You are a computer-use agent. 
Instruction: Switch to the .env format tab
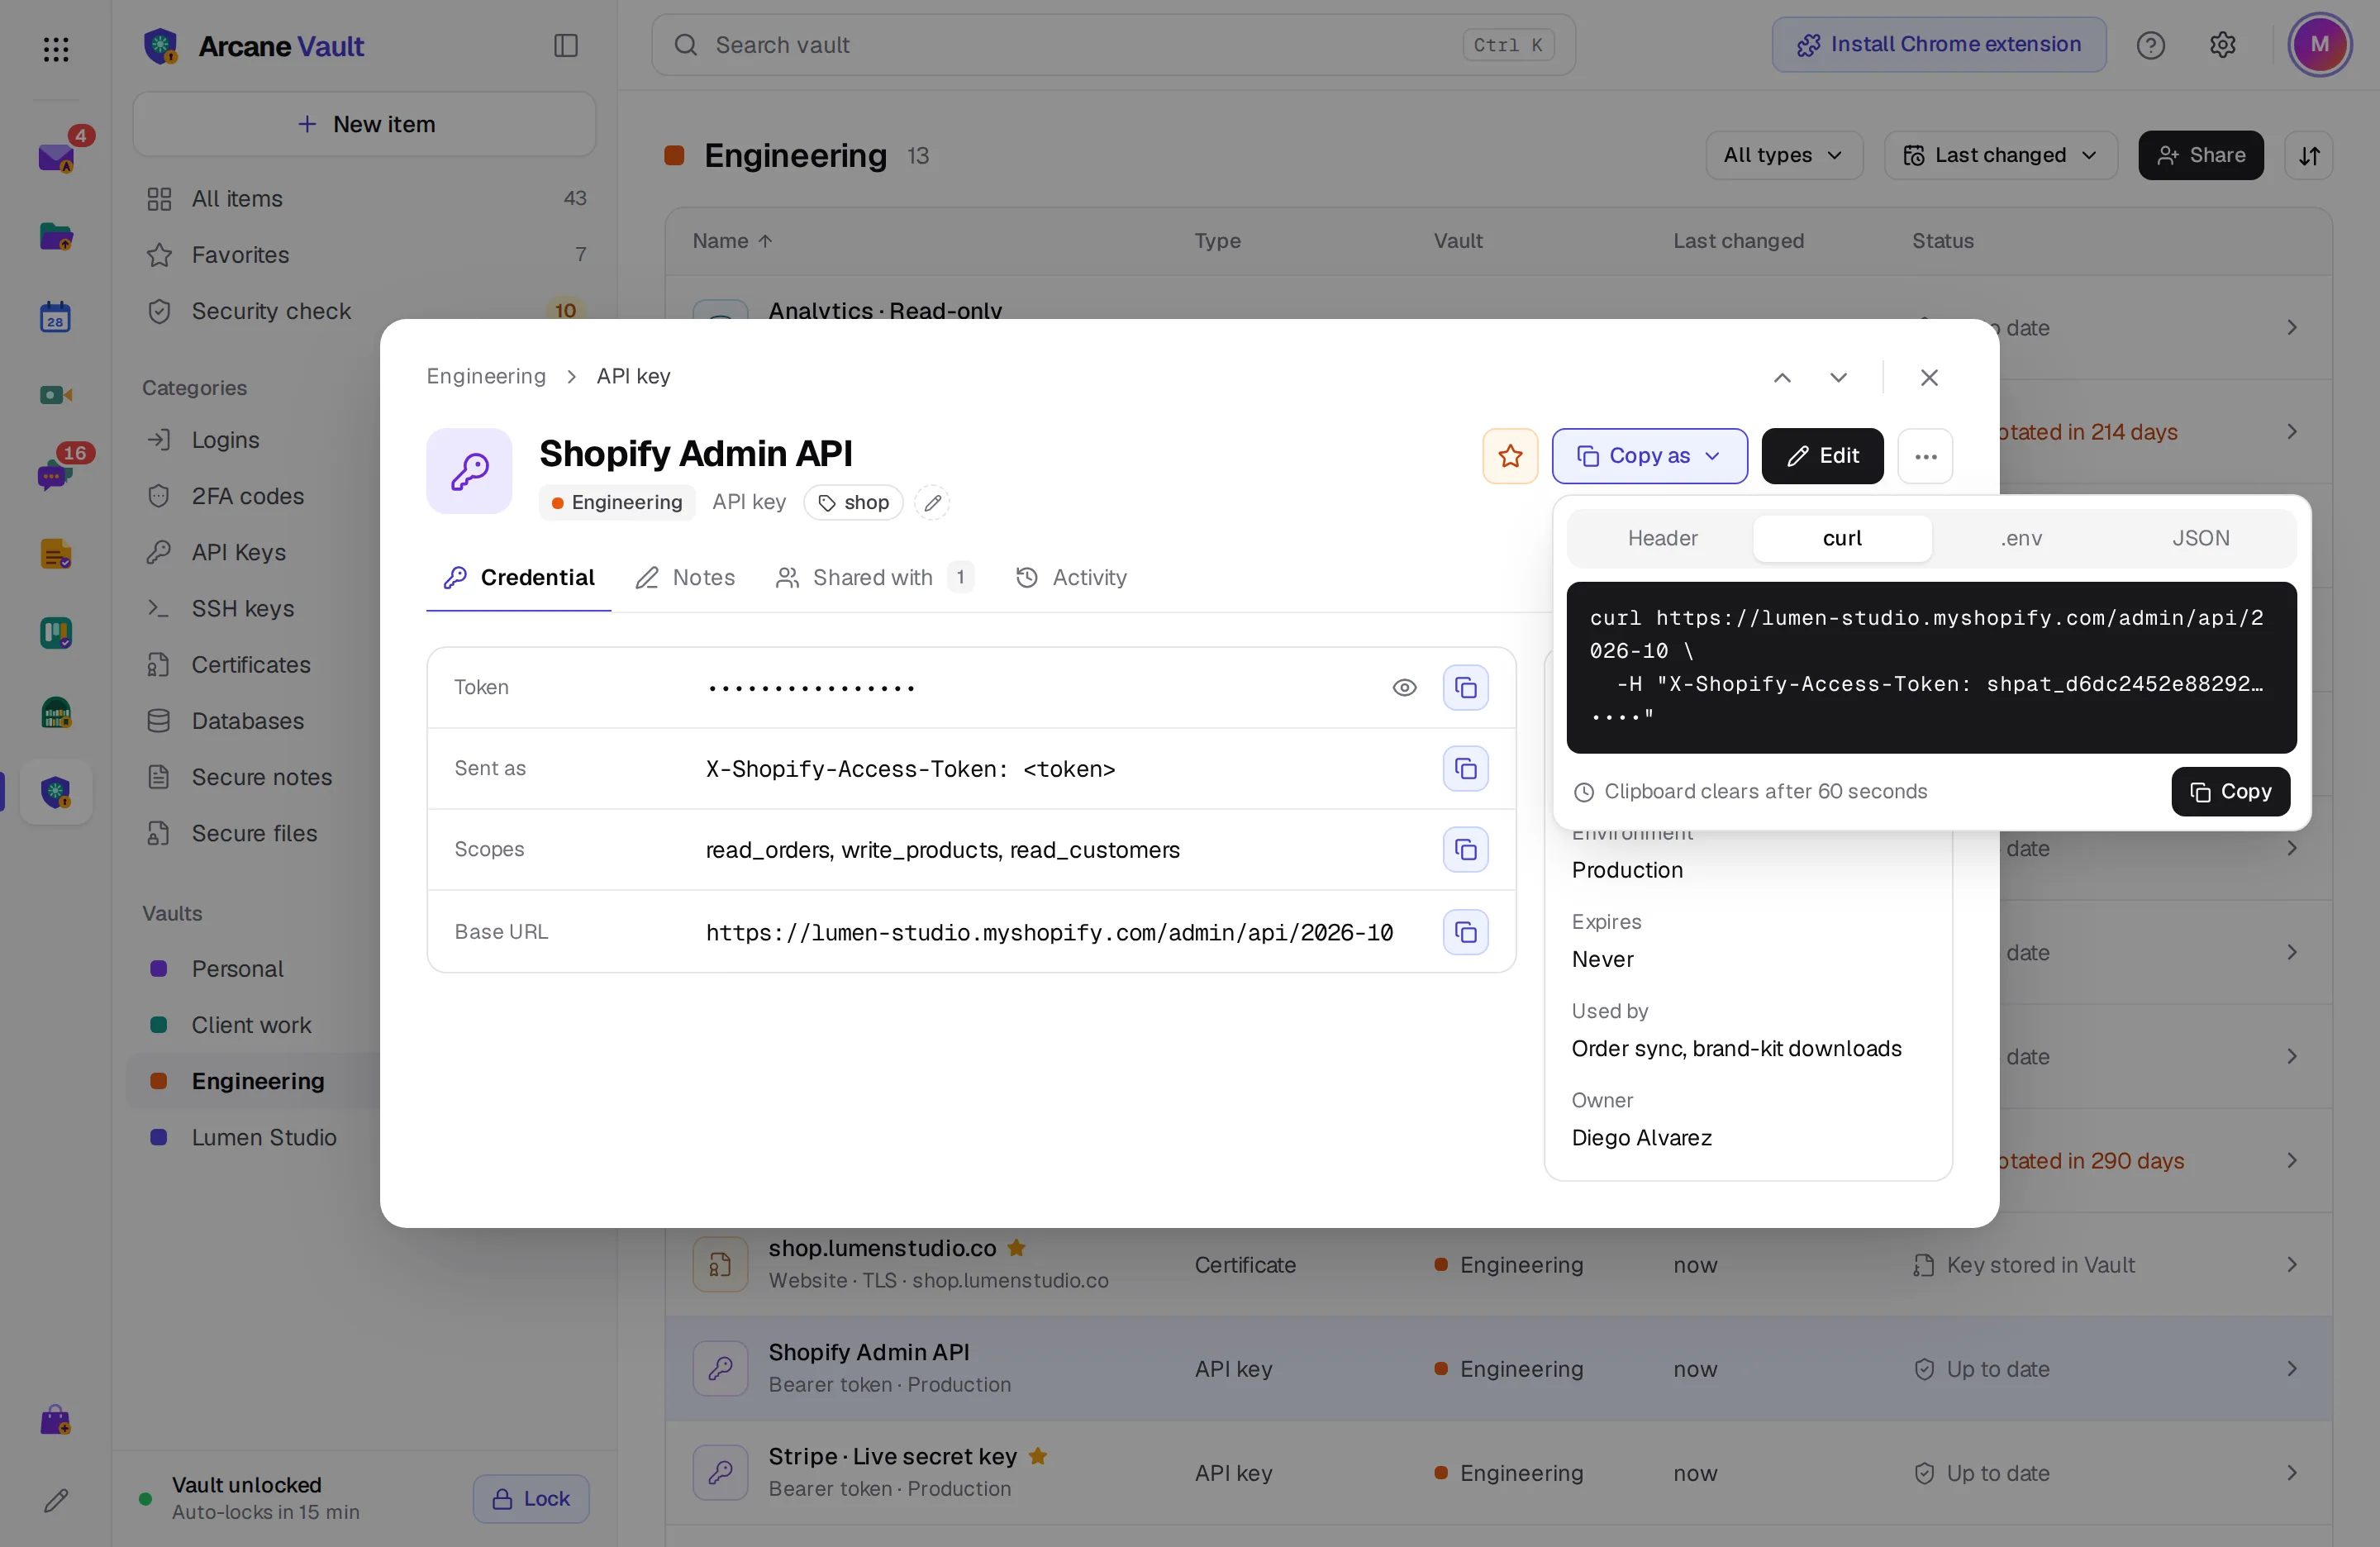coord(2021,538)
